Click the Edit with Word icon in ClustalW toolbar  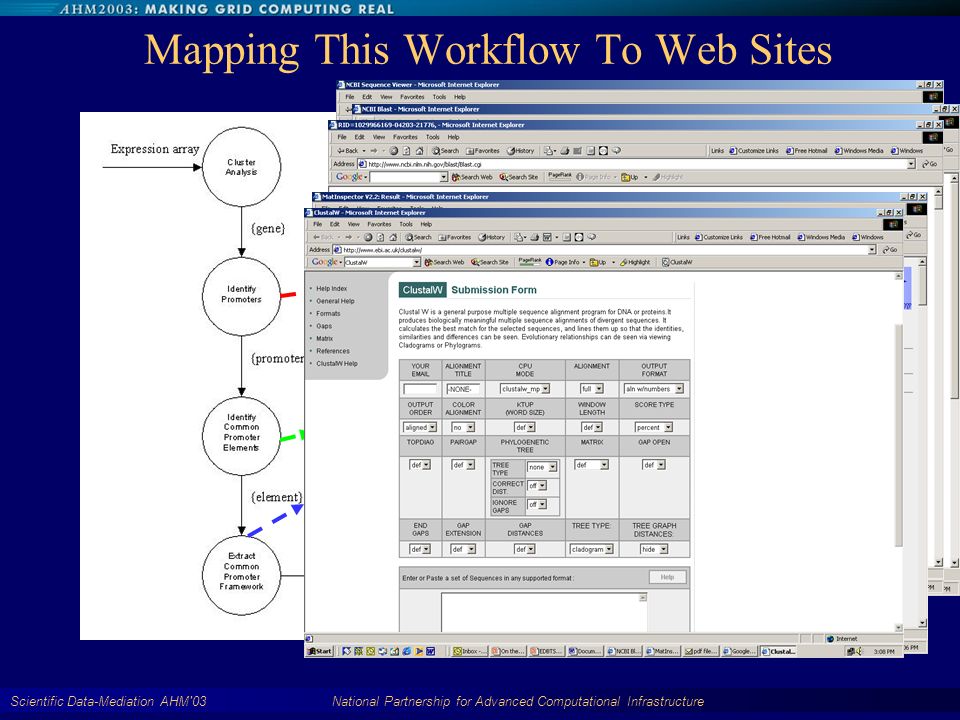coord(548,237)
